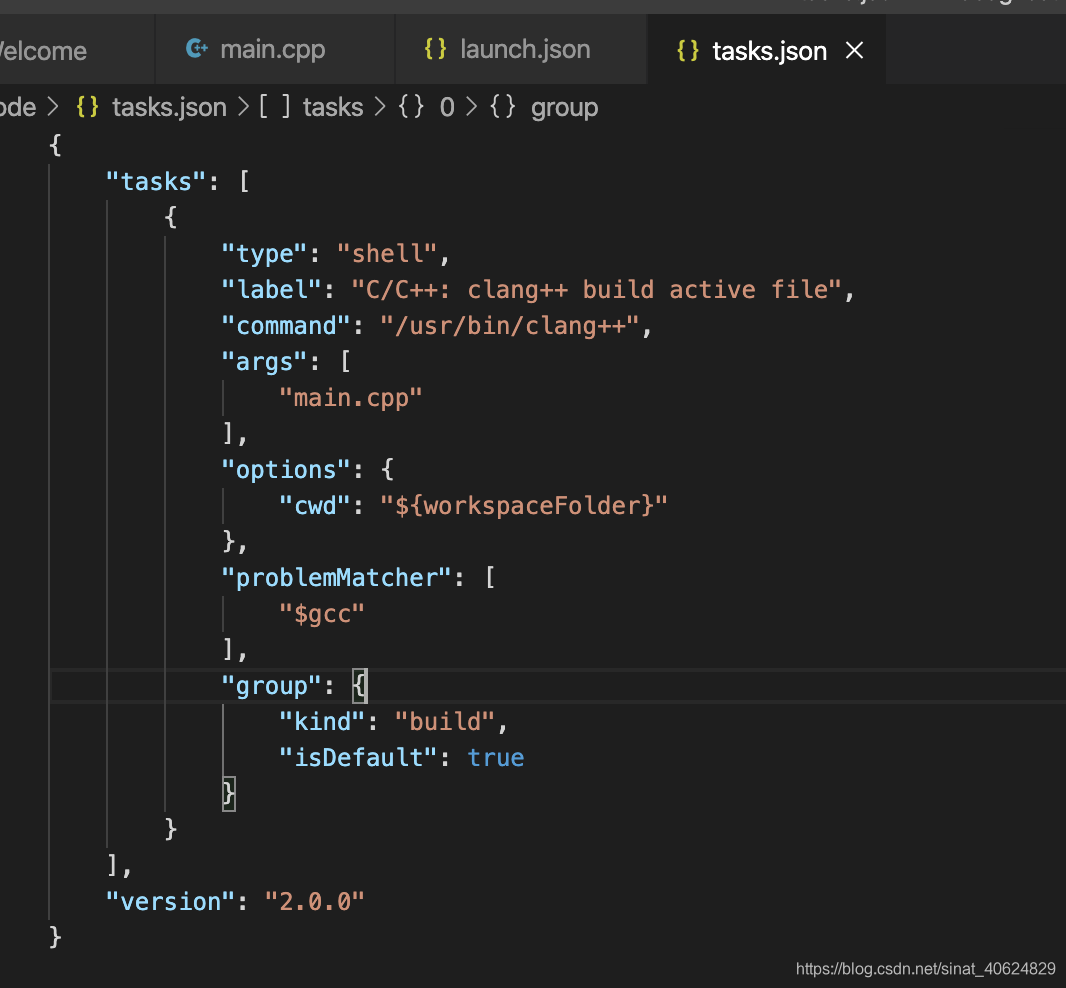Click the "shell" string value
1066x988 pixels.
click(x=388, y=254)
